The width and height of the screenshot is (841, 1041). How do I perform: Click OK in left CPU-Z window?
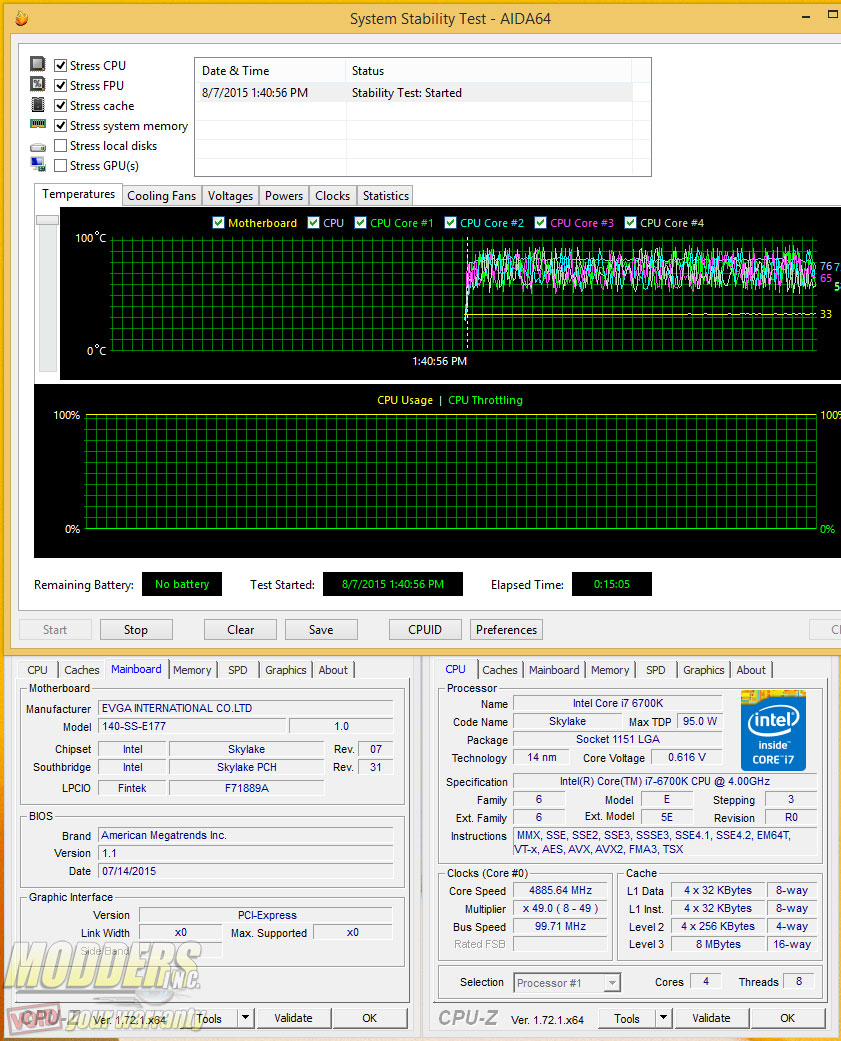point(370,1018)
